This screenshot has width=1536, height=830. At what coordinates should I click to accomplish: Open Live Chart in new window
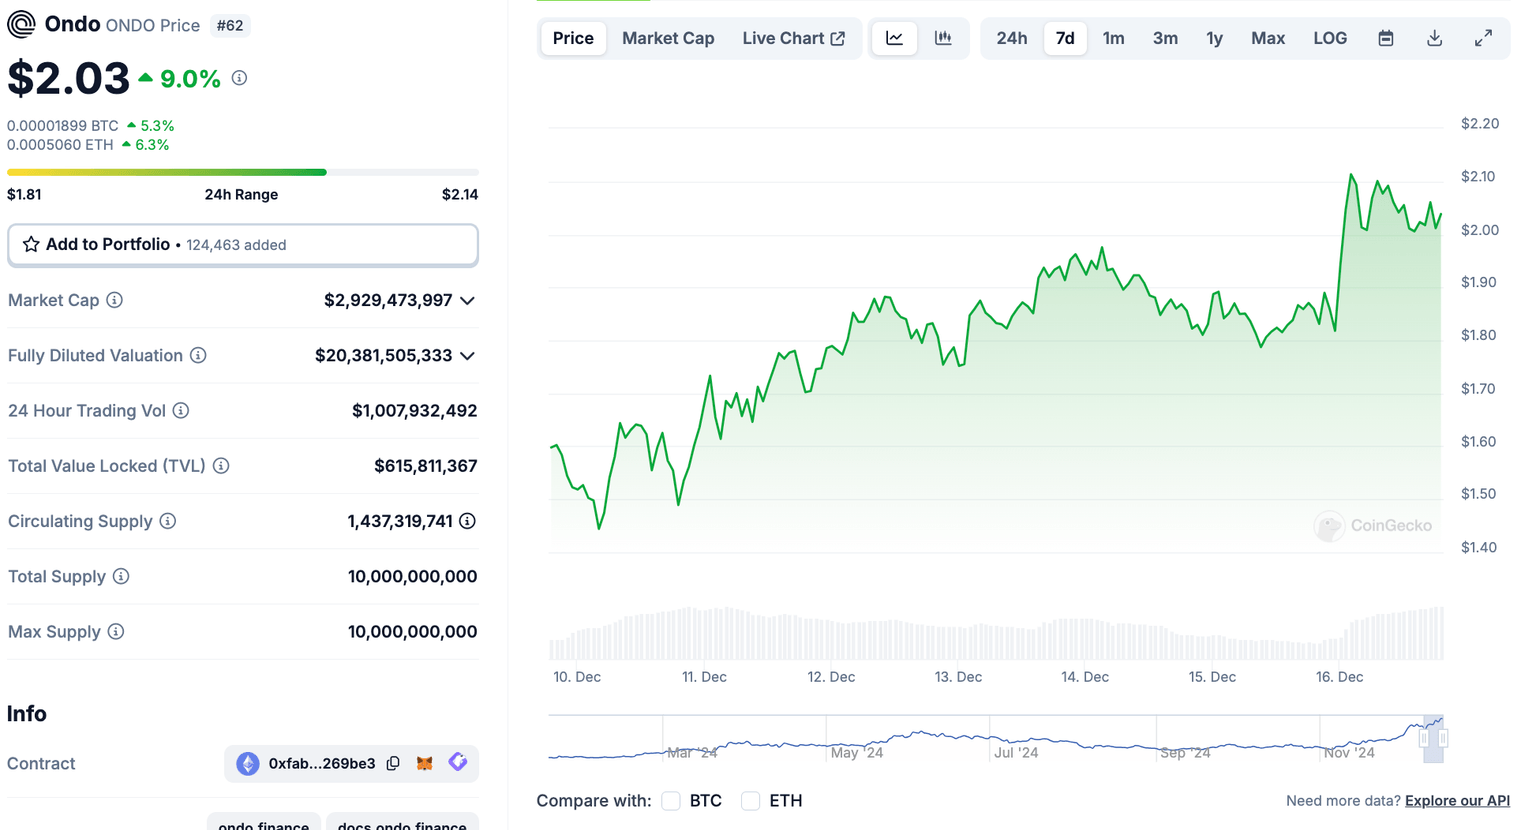tap(793, 38)
